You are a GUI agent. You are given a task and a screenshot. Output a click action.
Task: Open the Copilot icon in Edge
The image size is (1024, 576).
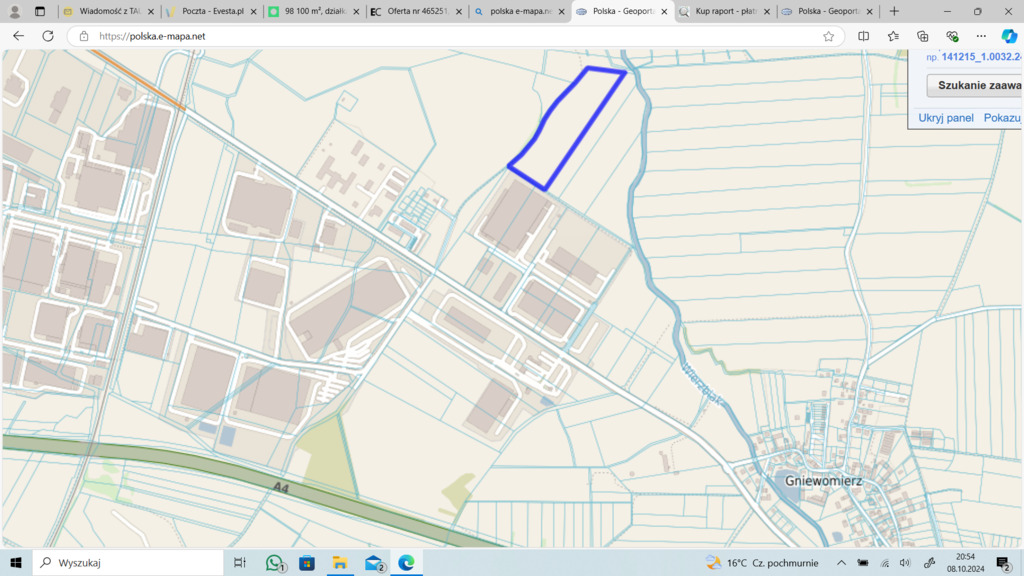(1009, 36)
